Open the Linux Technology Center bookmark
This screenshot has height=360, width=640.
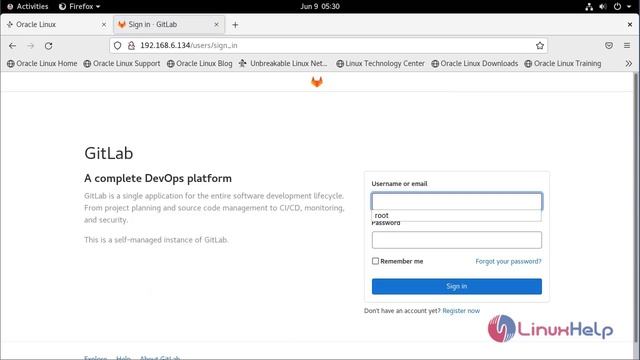pyautogui.click(x=380, y=64)
